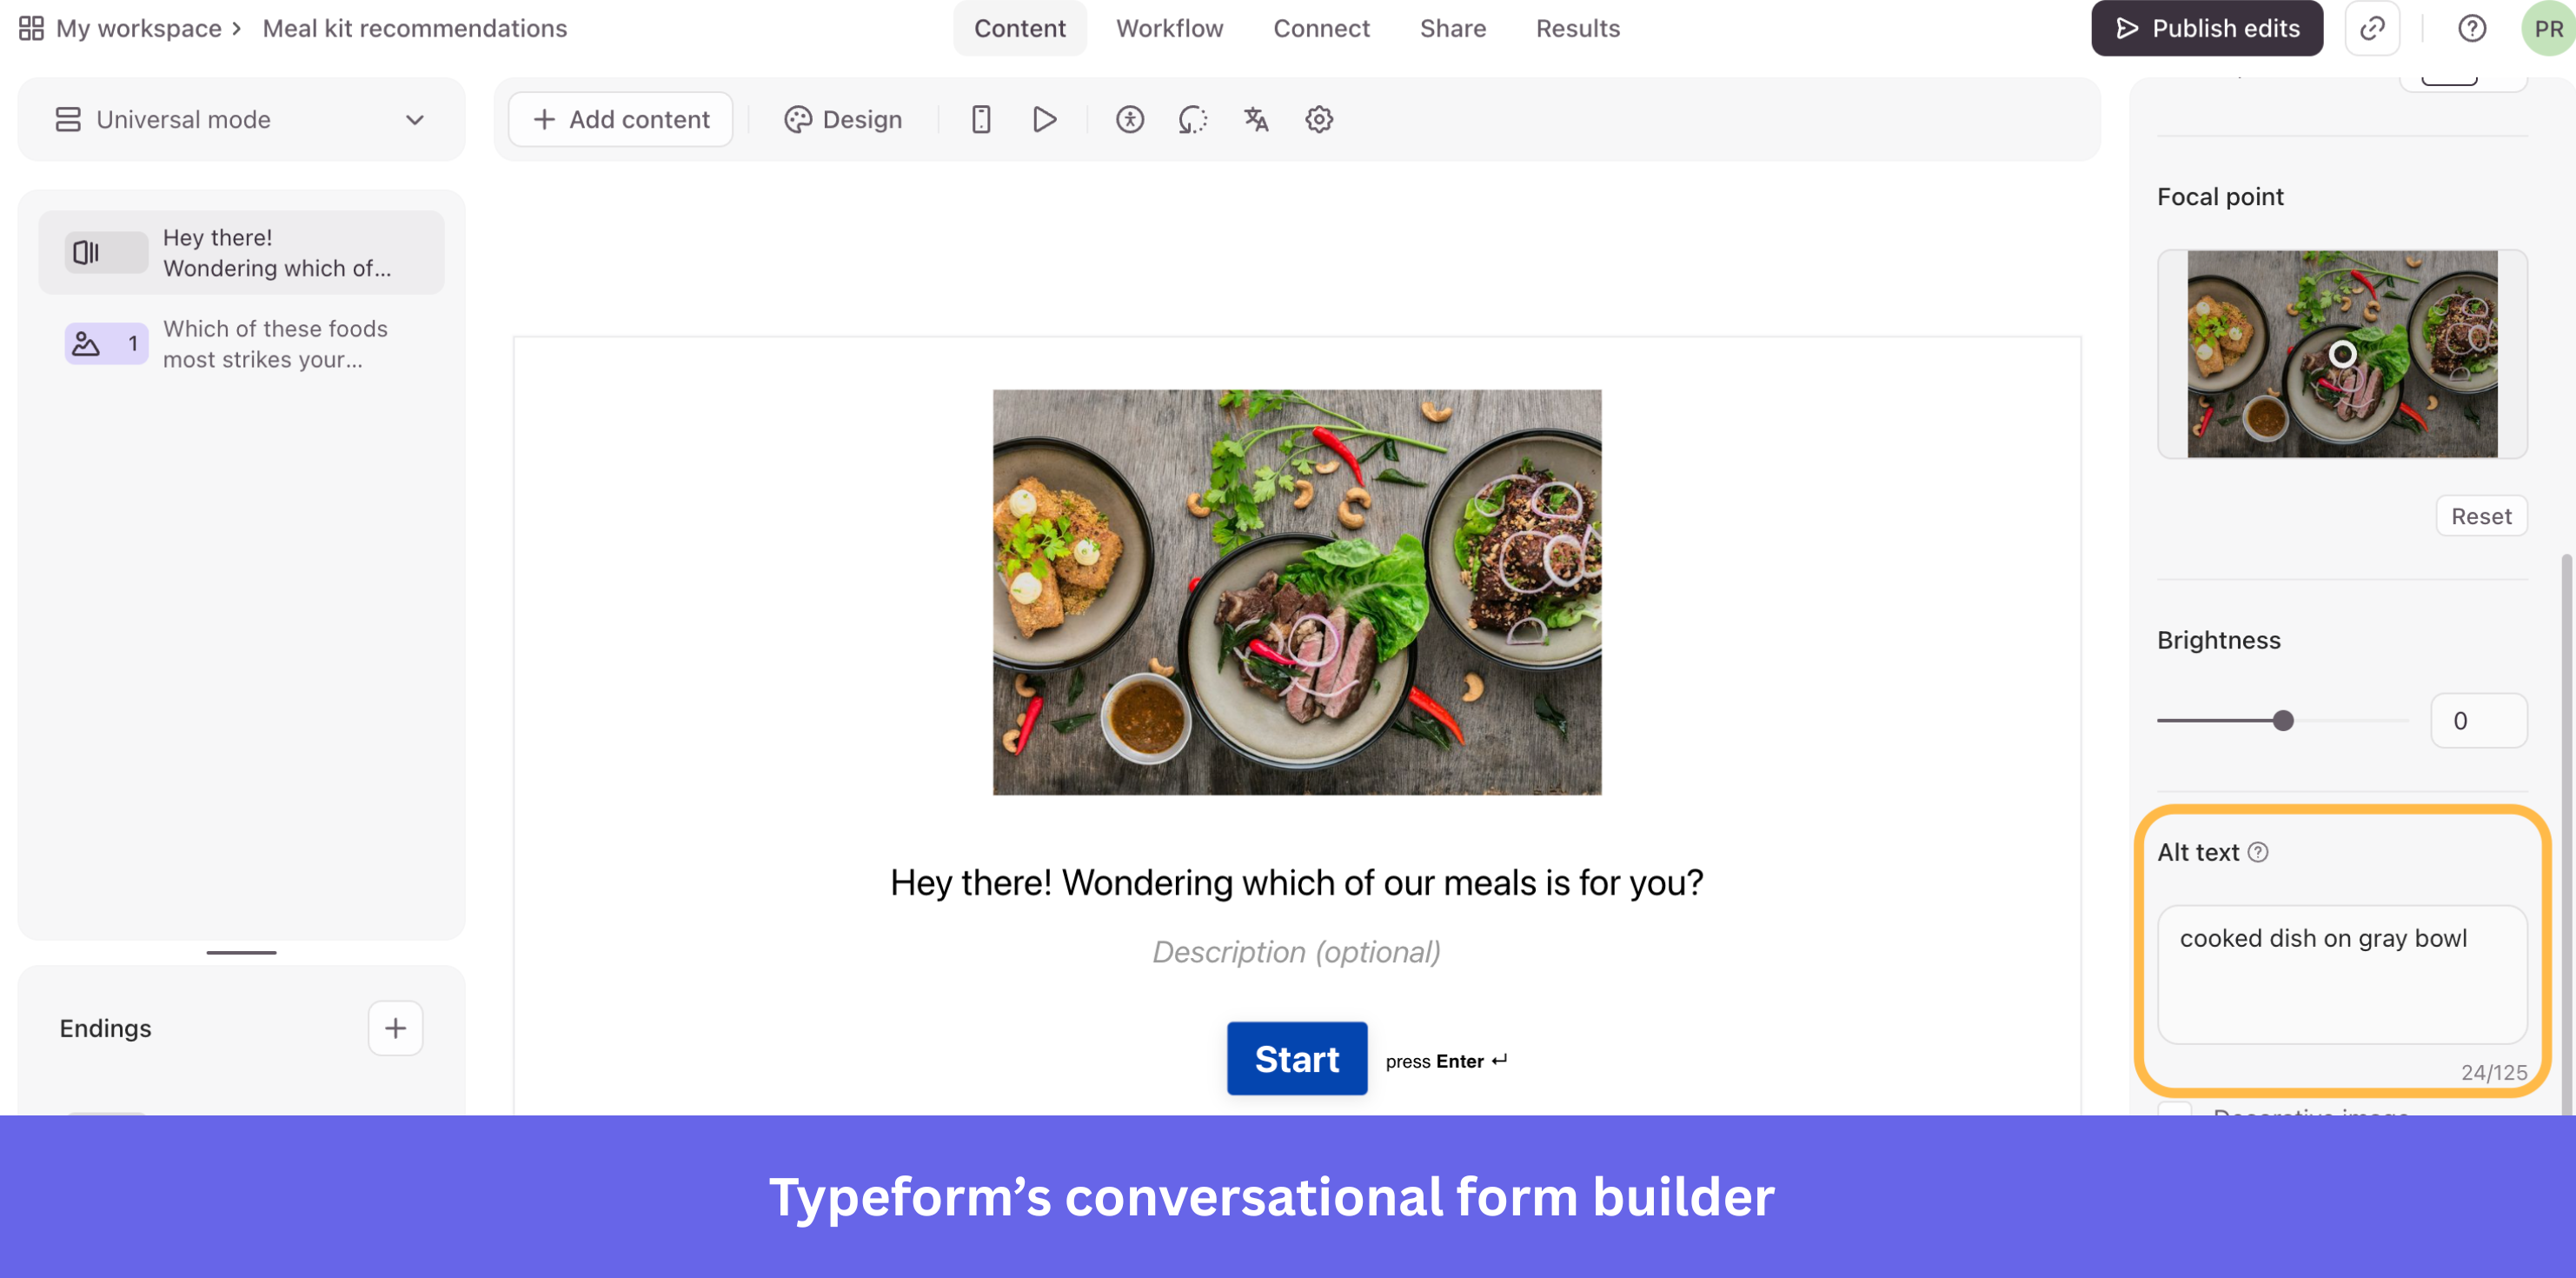This screenshot has width=2576, height=1278.
Task: Preview the form in mobile view
Action: coord(980,119)
